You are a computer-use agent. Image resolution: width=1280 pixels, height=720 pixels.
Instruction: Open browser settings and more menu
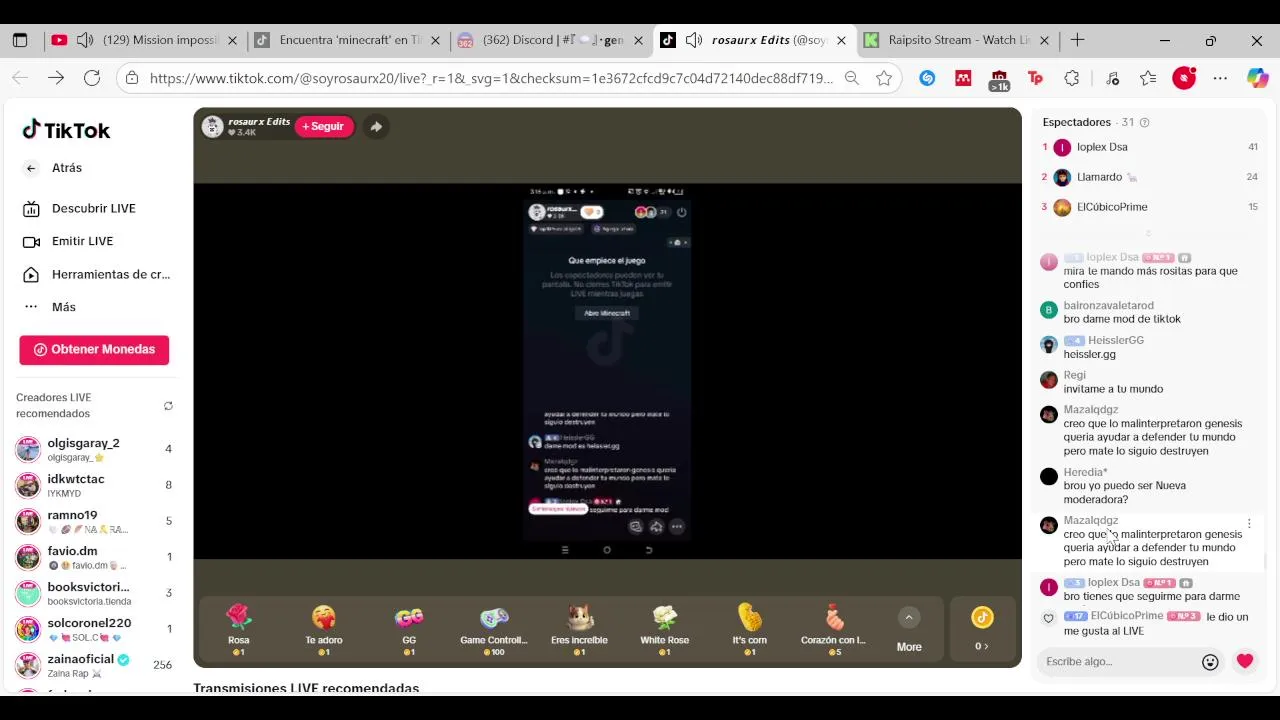point(1220,78)
